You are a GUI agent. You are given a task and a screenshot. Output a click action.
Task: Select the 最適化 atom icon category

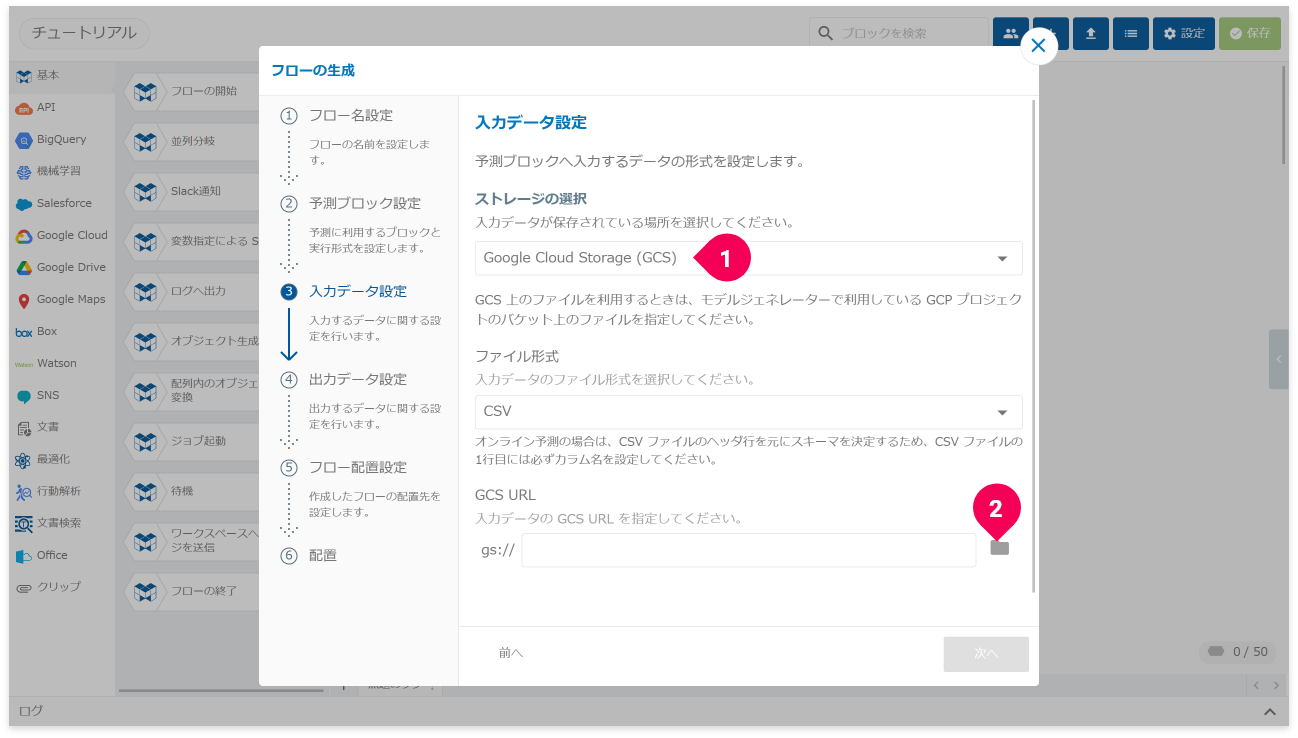[x=24, y=460]
